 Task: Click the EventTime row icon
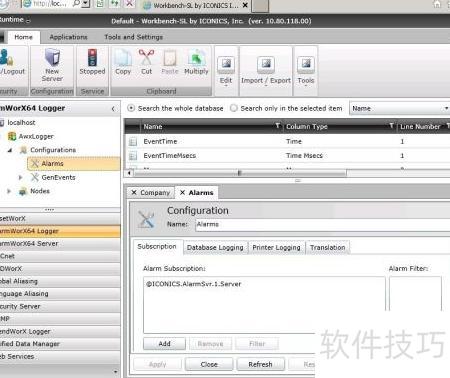(x=133, y=142)
